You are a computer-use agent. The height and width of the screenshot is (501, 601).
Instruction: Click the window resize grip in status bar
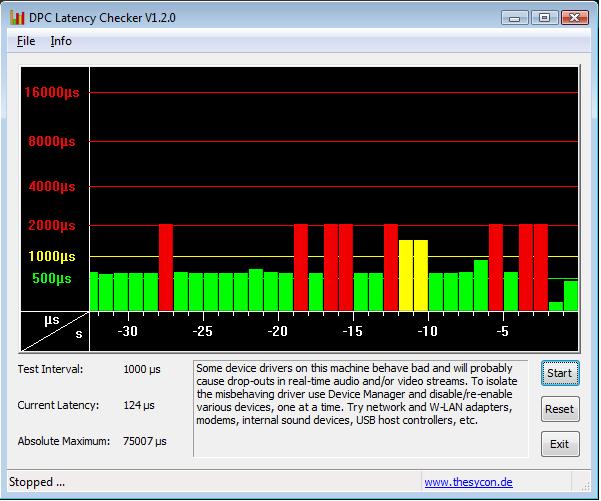585,486
